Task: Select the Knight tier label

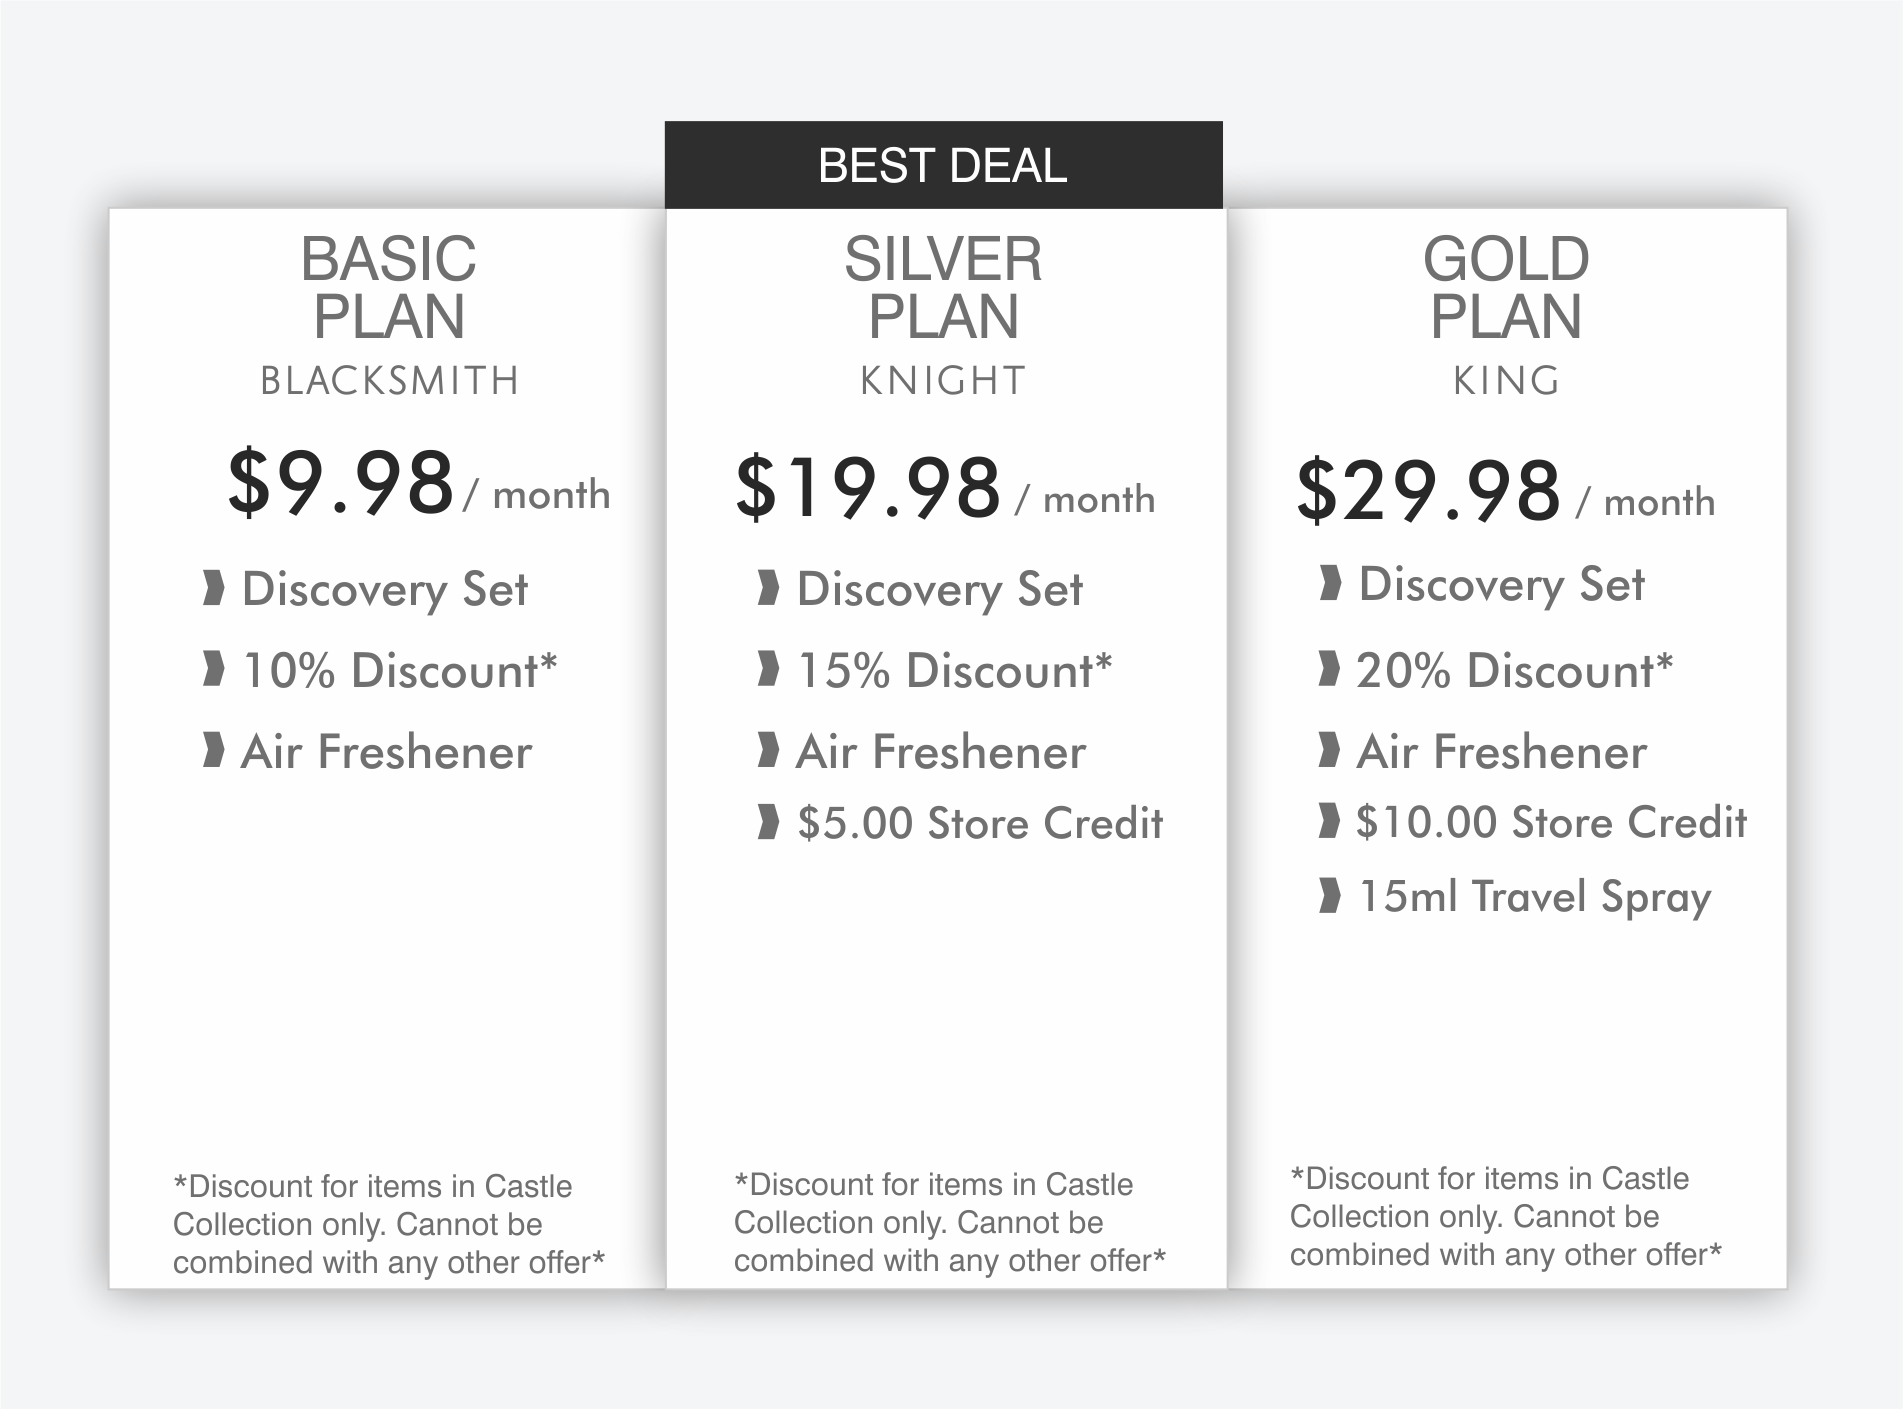Action: coord(943,381)
